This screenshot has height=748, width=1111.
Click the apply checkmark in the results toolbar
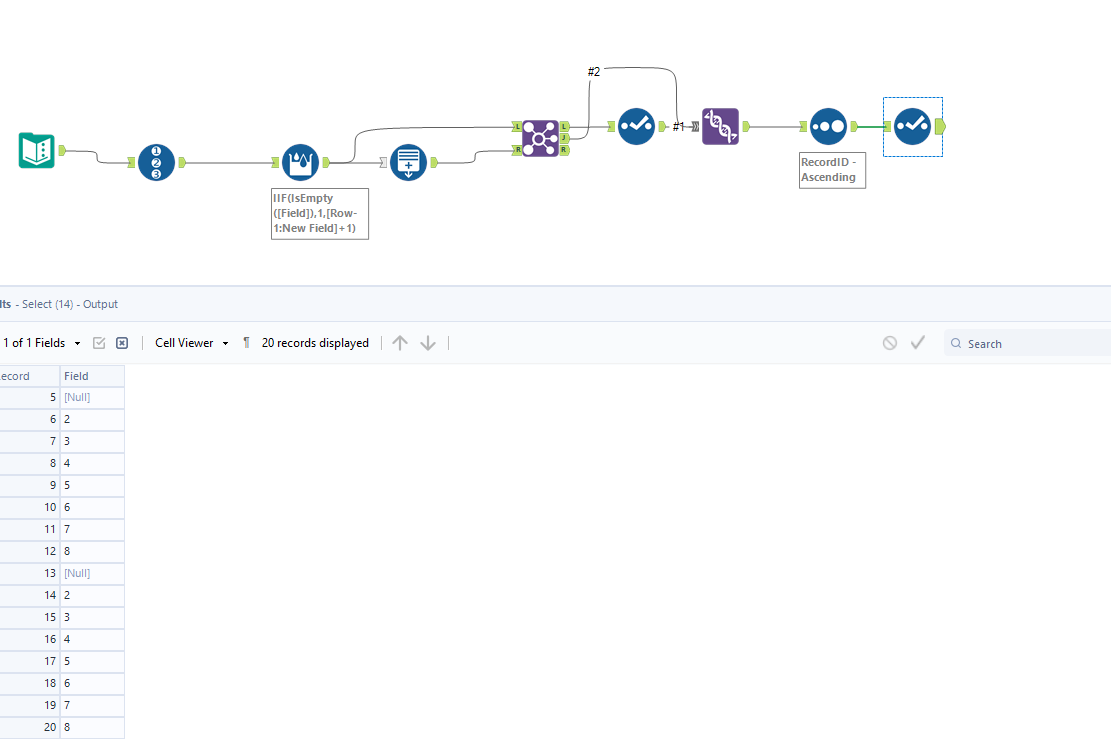(918, 342)
